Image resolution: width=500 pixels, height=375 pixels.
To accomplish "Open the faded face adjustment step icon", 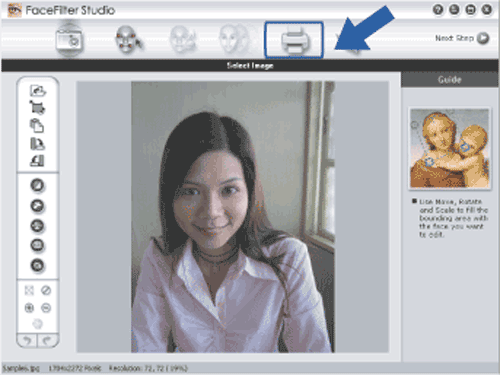I will (183, 40).
